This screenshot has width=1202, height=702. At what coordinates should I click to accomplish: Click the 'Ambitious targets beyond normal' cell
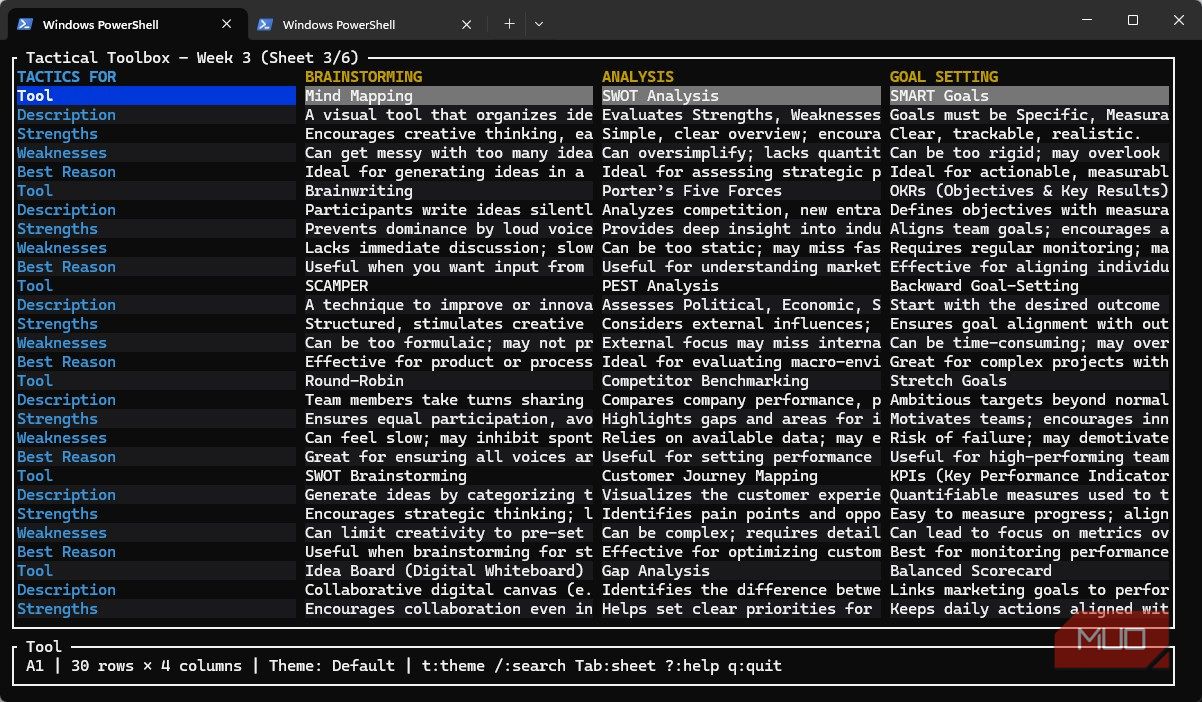coord(1029,400)
